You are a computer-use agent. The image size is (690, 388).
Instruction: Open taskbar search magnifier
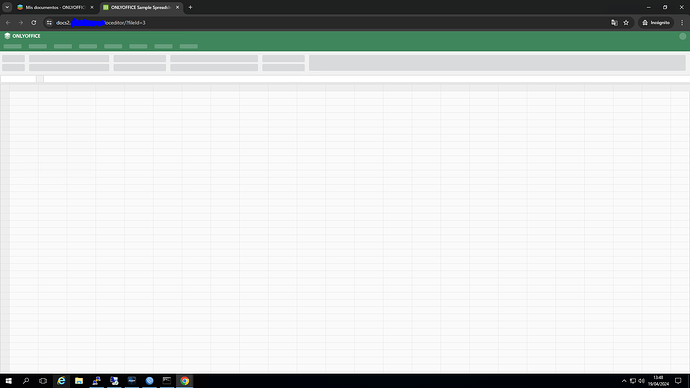(x=26, y=381)
